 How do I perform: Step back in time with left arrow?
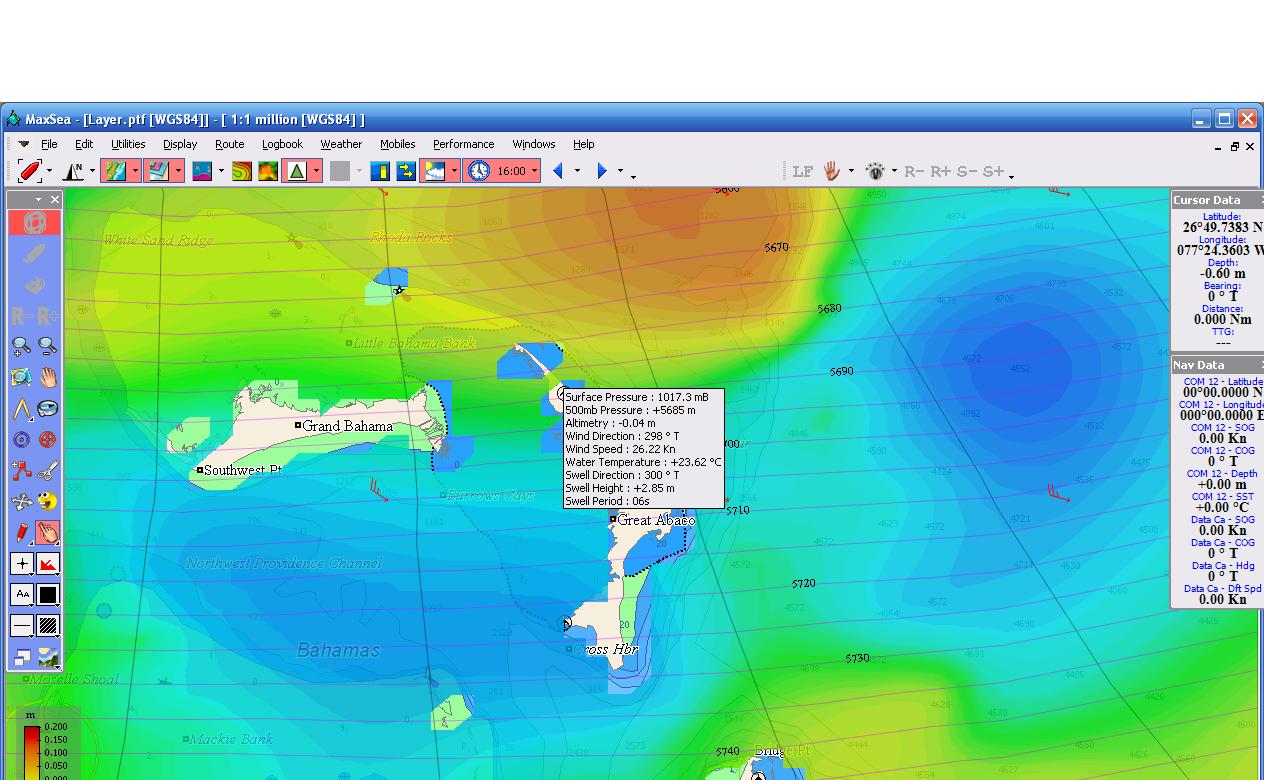tap(558, 171)
